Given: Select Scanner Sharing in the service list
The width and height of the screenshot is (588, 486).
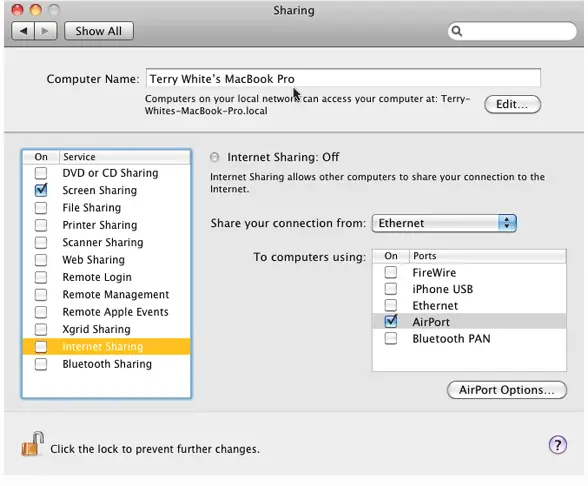Looking at the screenshot, I should (106, 242).
